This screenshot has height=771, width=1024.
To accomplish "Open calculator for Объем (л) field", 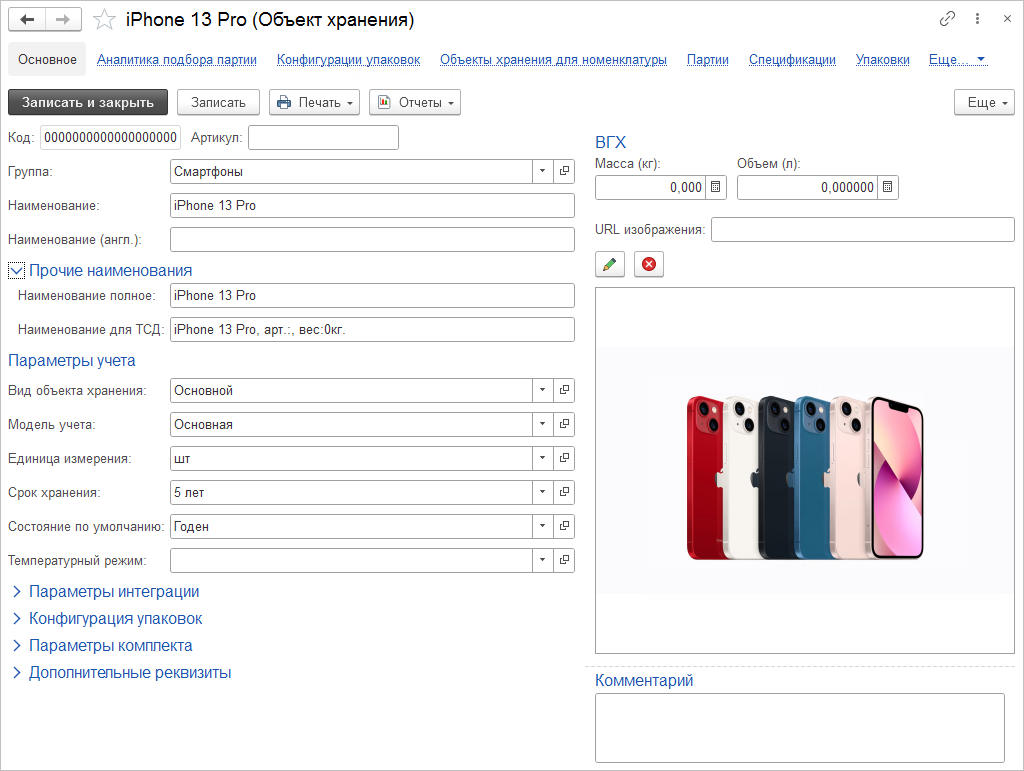I will [888, 187].
